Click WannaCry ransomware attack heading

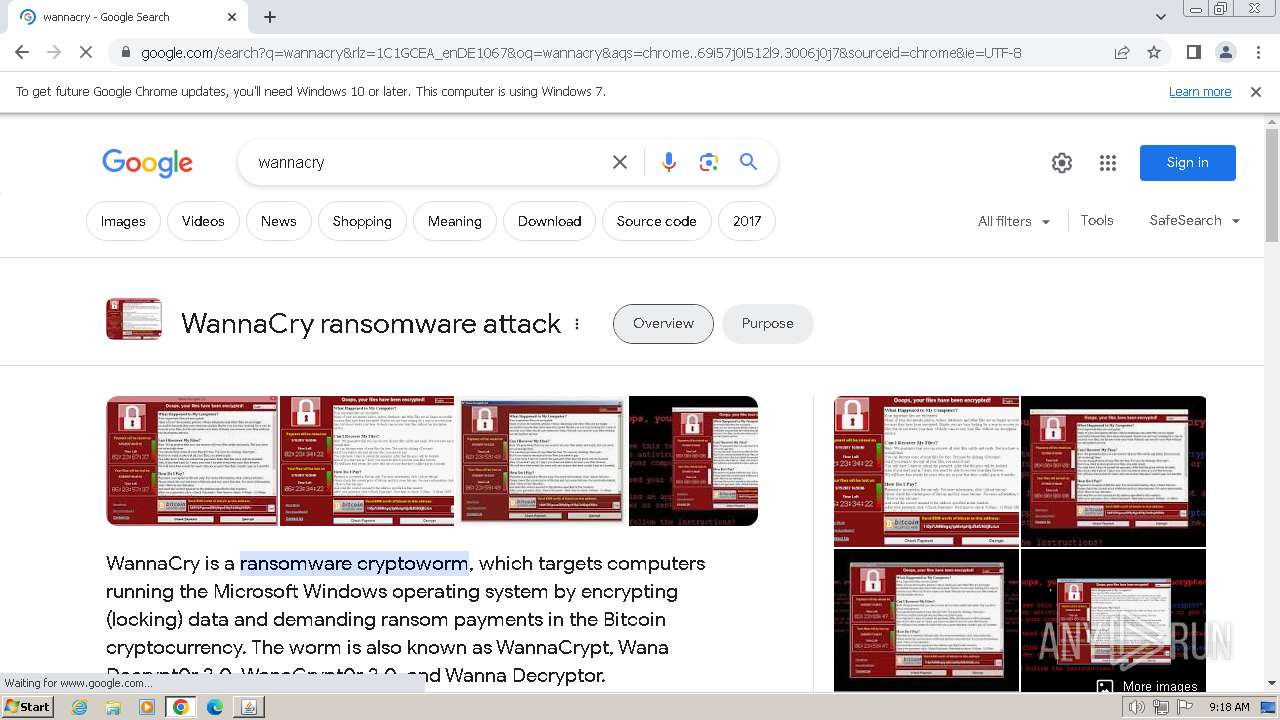click(371, 324)
